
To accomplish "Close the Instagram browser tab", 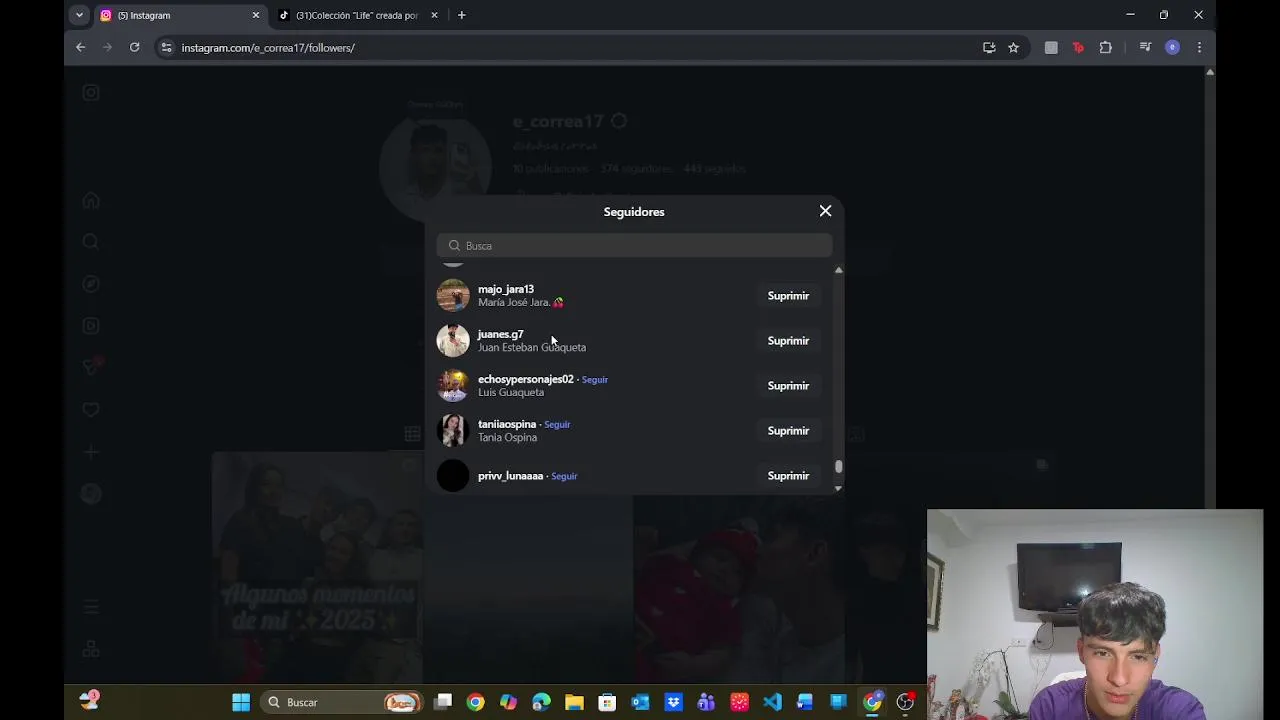I will tap(255, 15).
